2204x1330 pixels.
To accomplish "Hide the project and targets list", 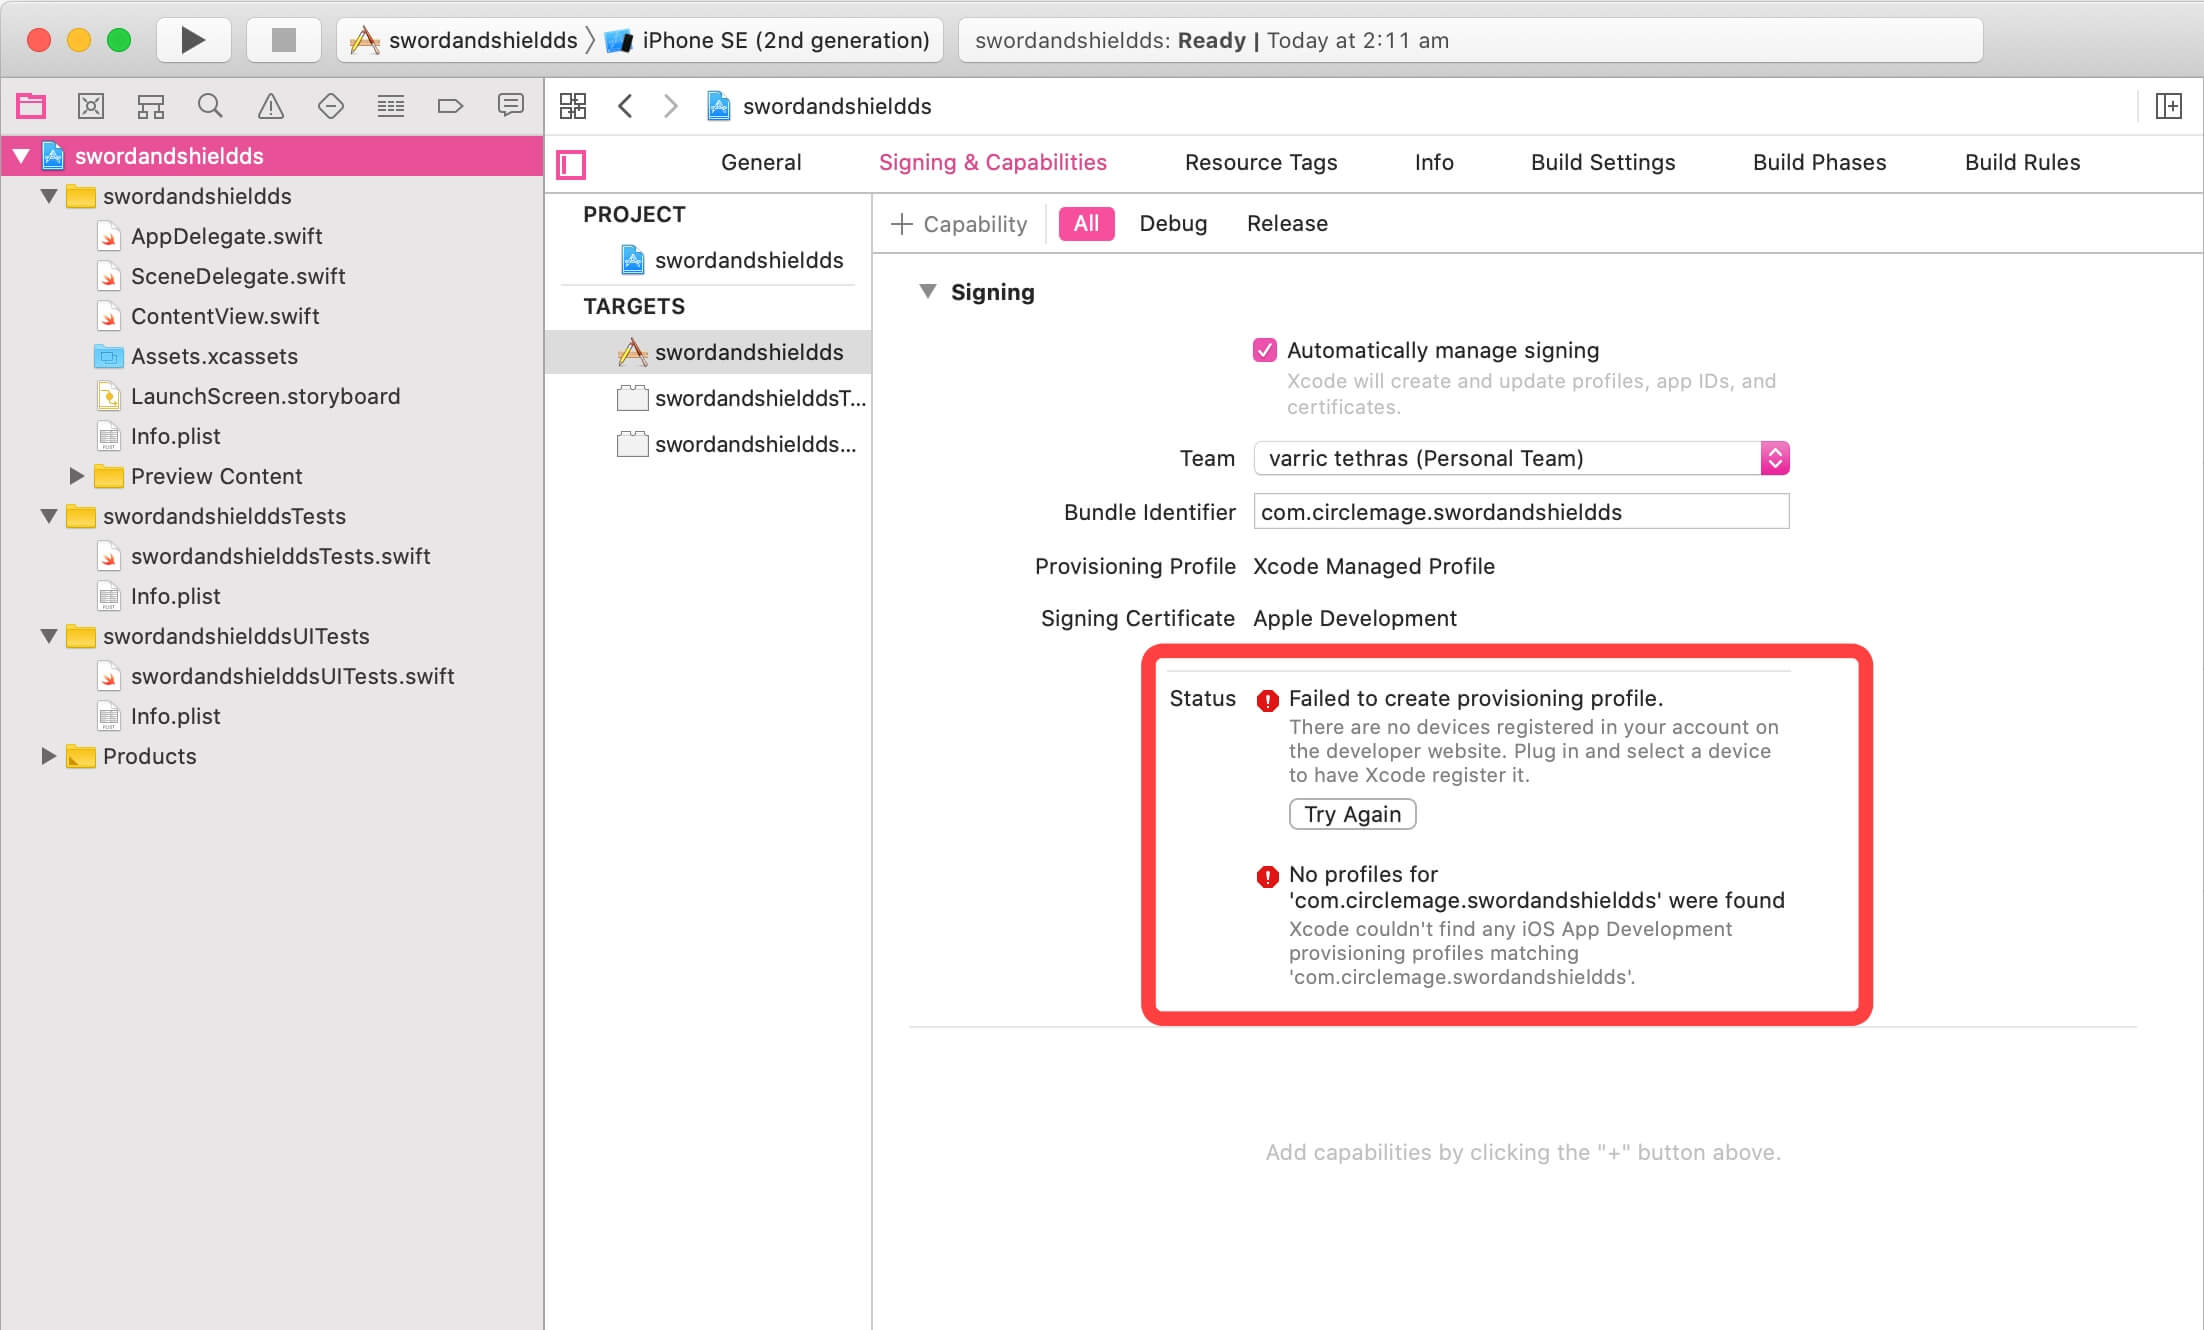I will pyautogui.click(x=571, y=164).
